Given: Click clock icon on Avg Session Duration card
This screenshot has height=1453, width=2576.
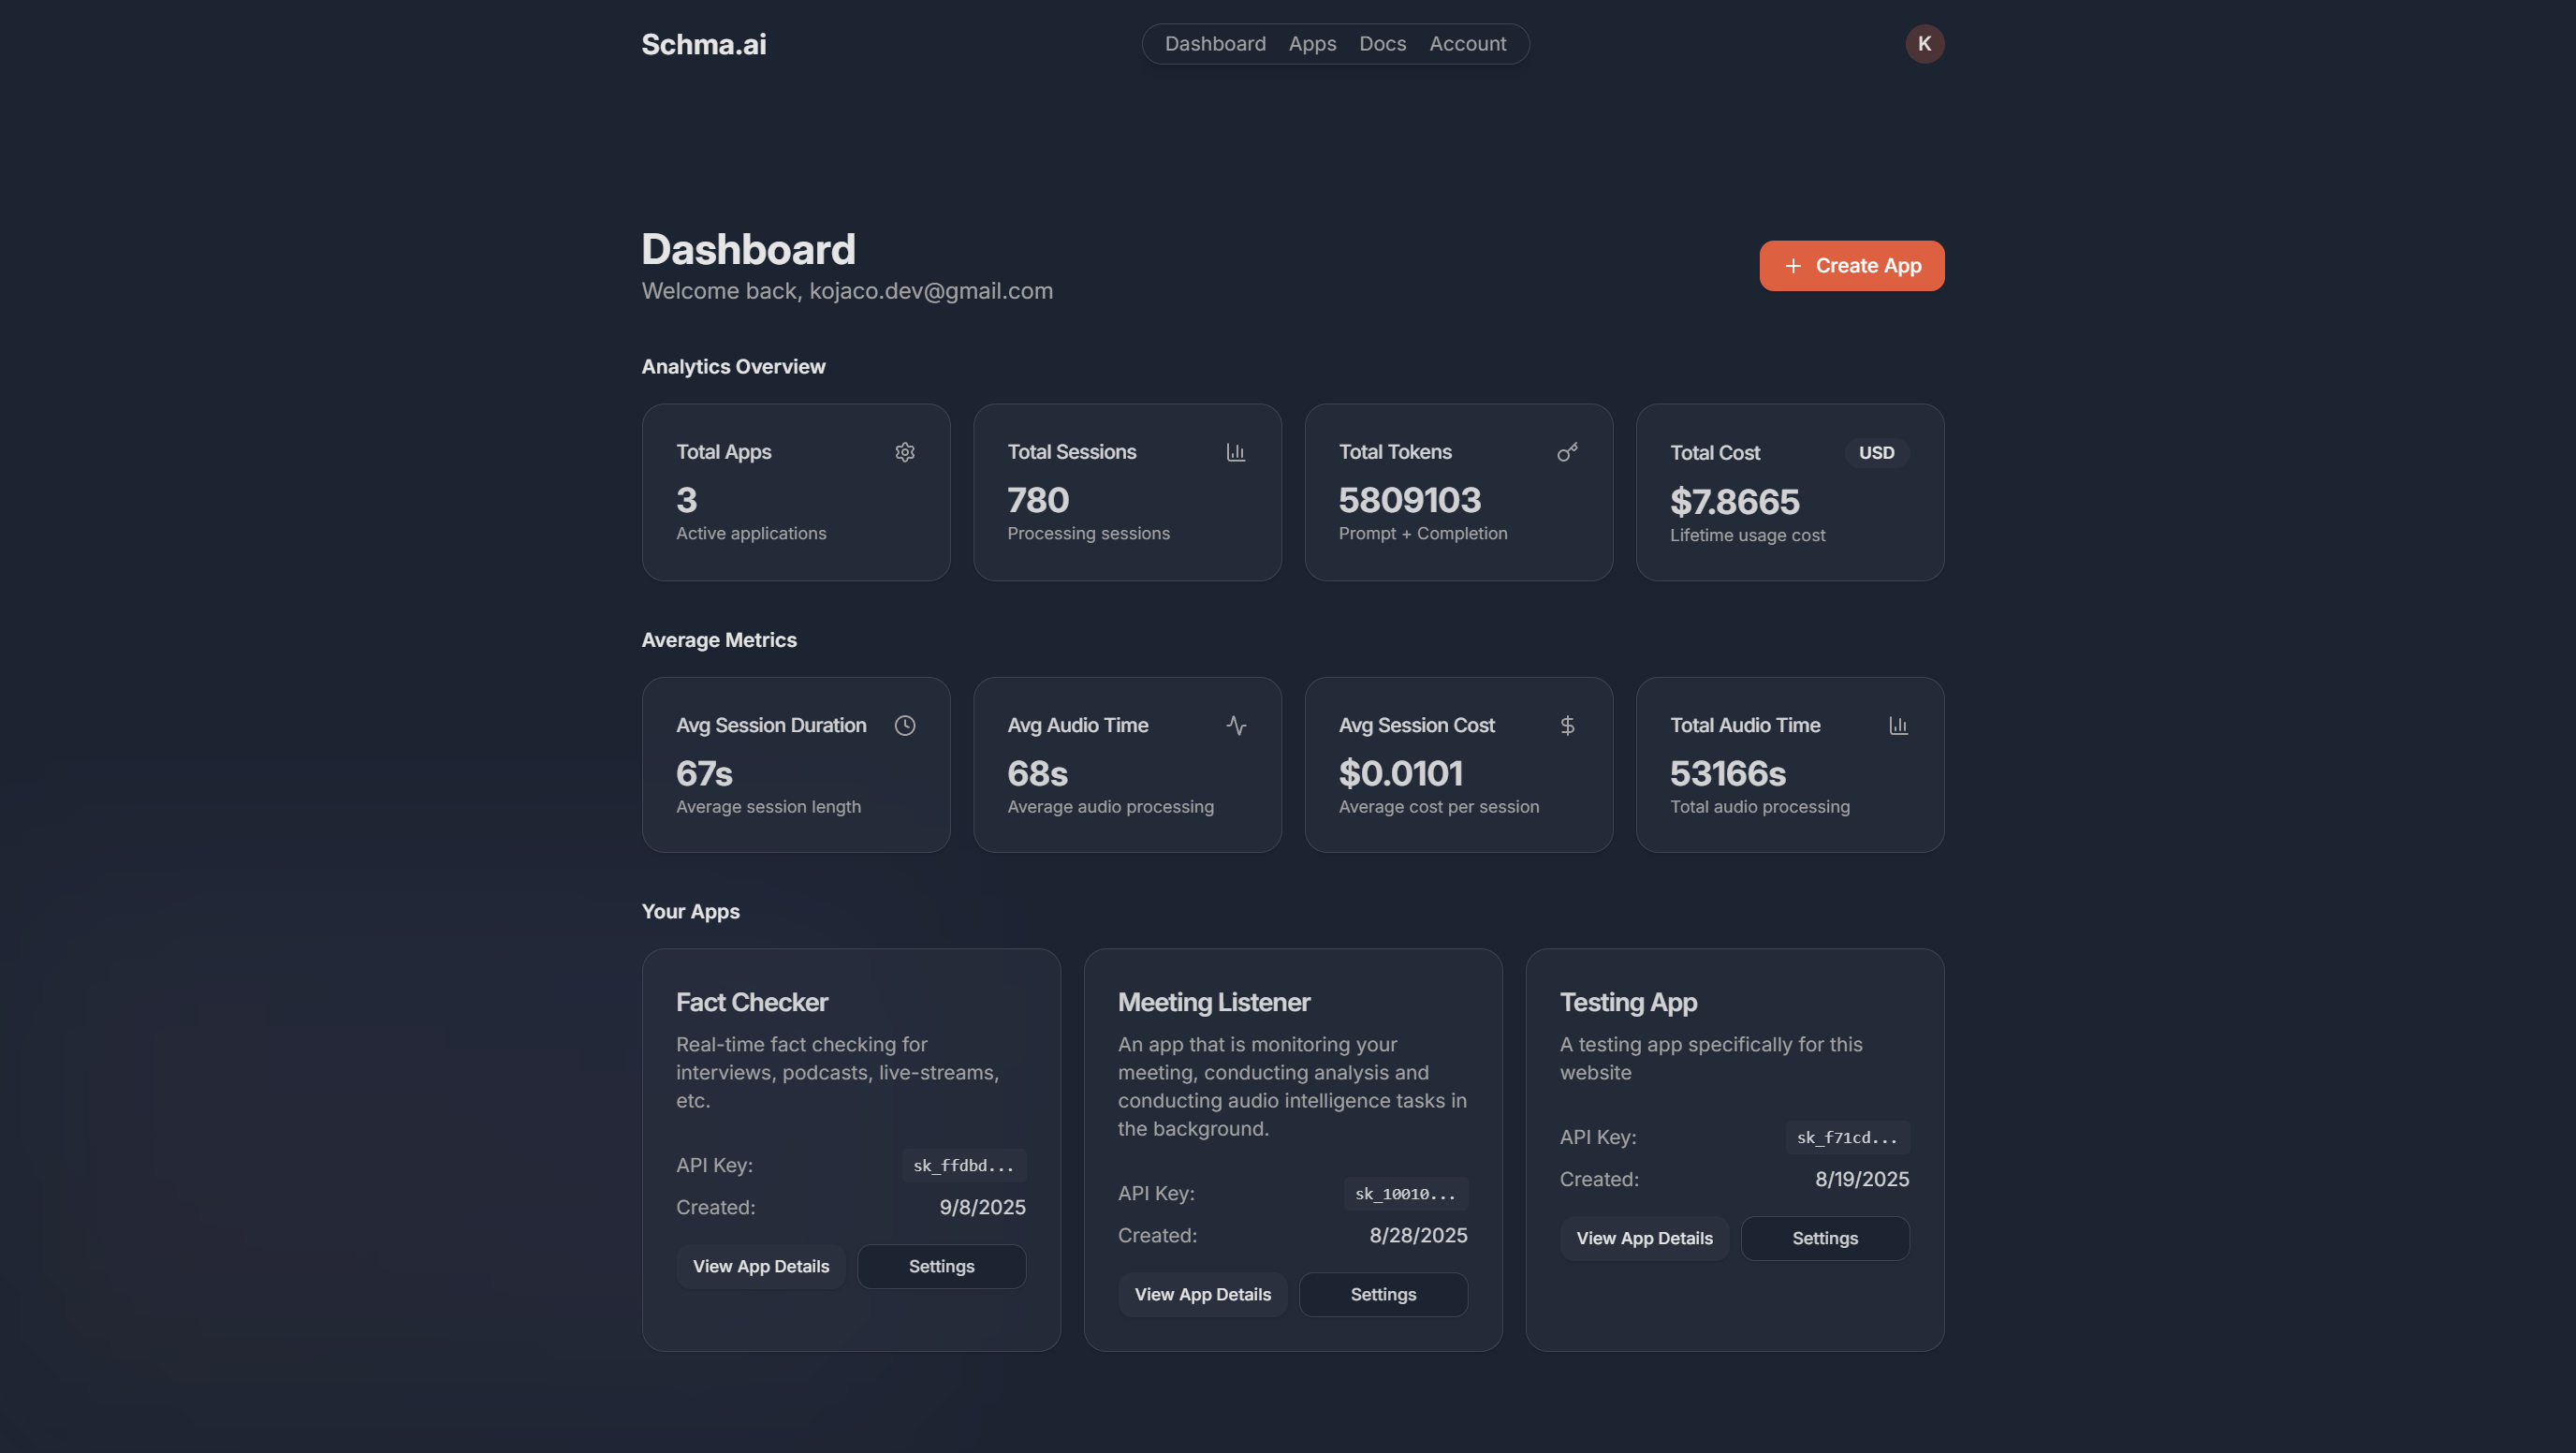Looking at the screenshot, I should tap(904, 725).
